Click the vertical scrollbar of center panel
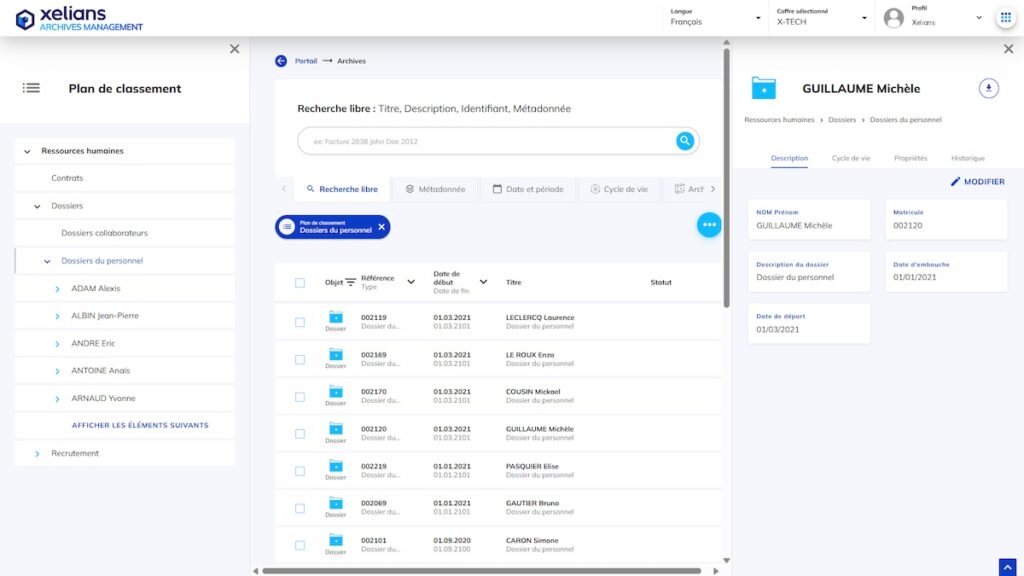 tap(726, 176)
